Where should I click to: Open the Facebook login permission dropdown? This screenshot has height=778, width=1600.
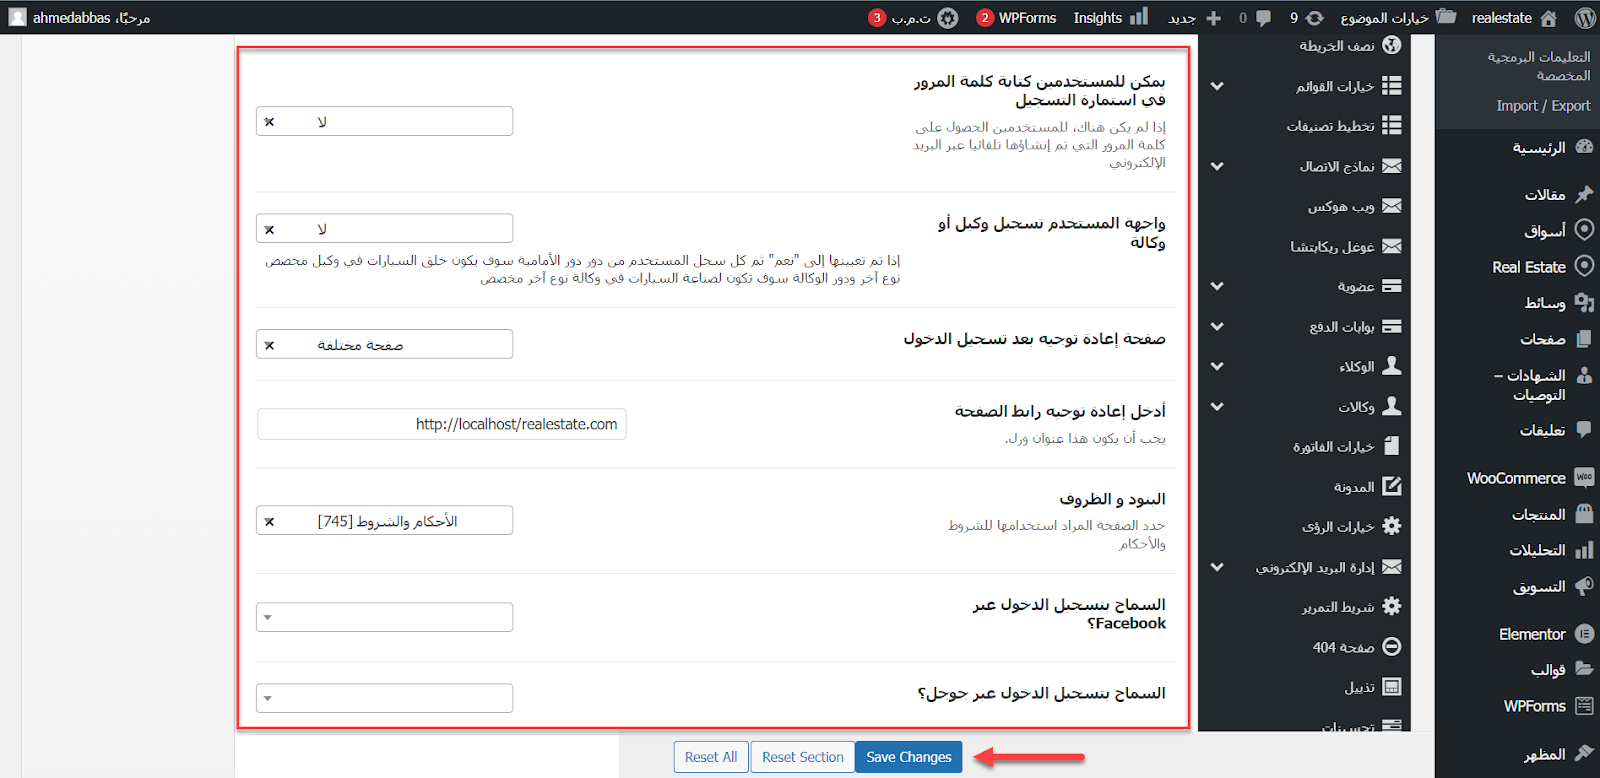tap(384, 617)
